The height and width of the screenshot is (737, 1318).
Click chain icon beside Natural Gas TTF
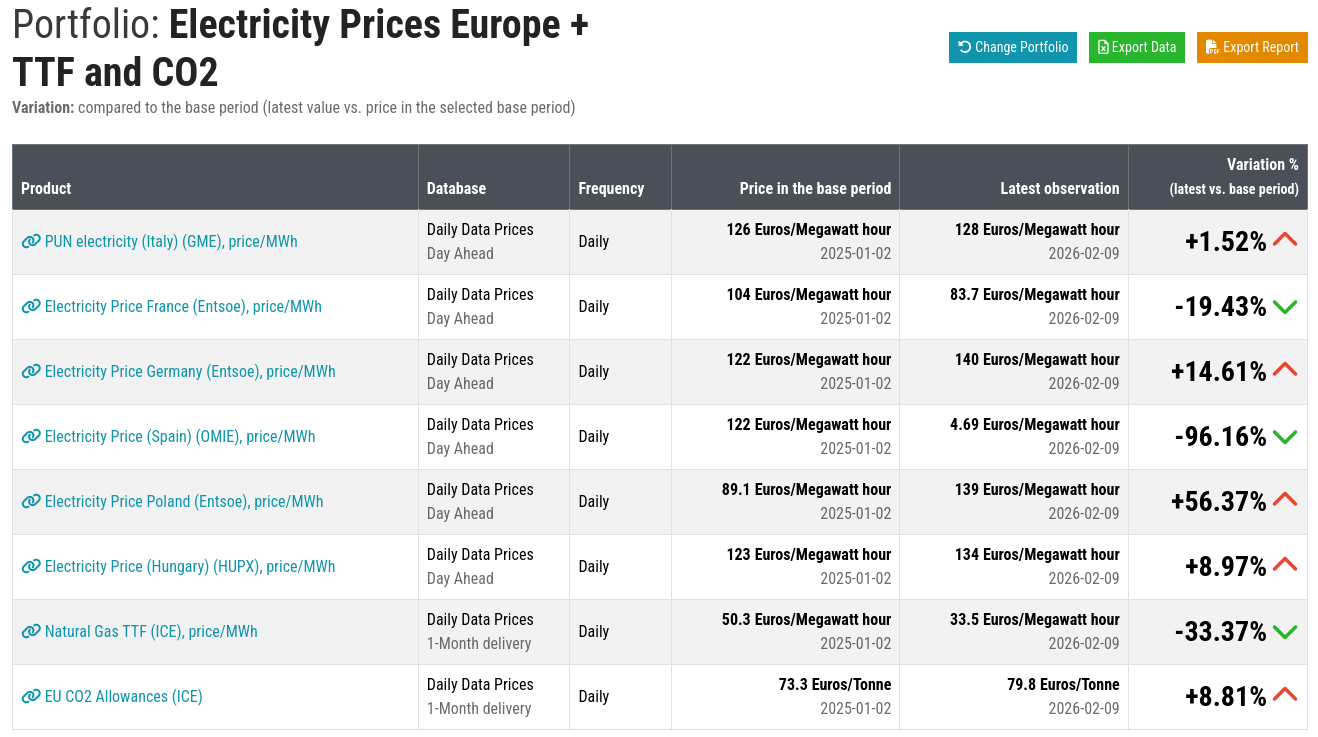click(x=31, y=632)
